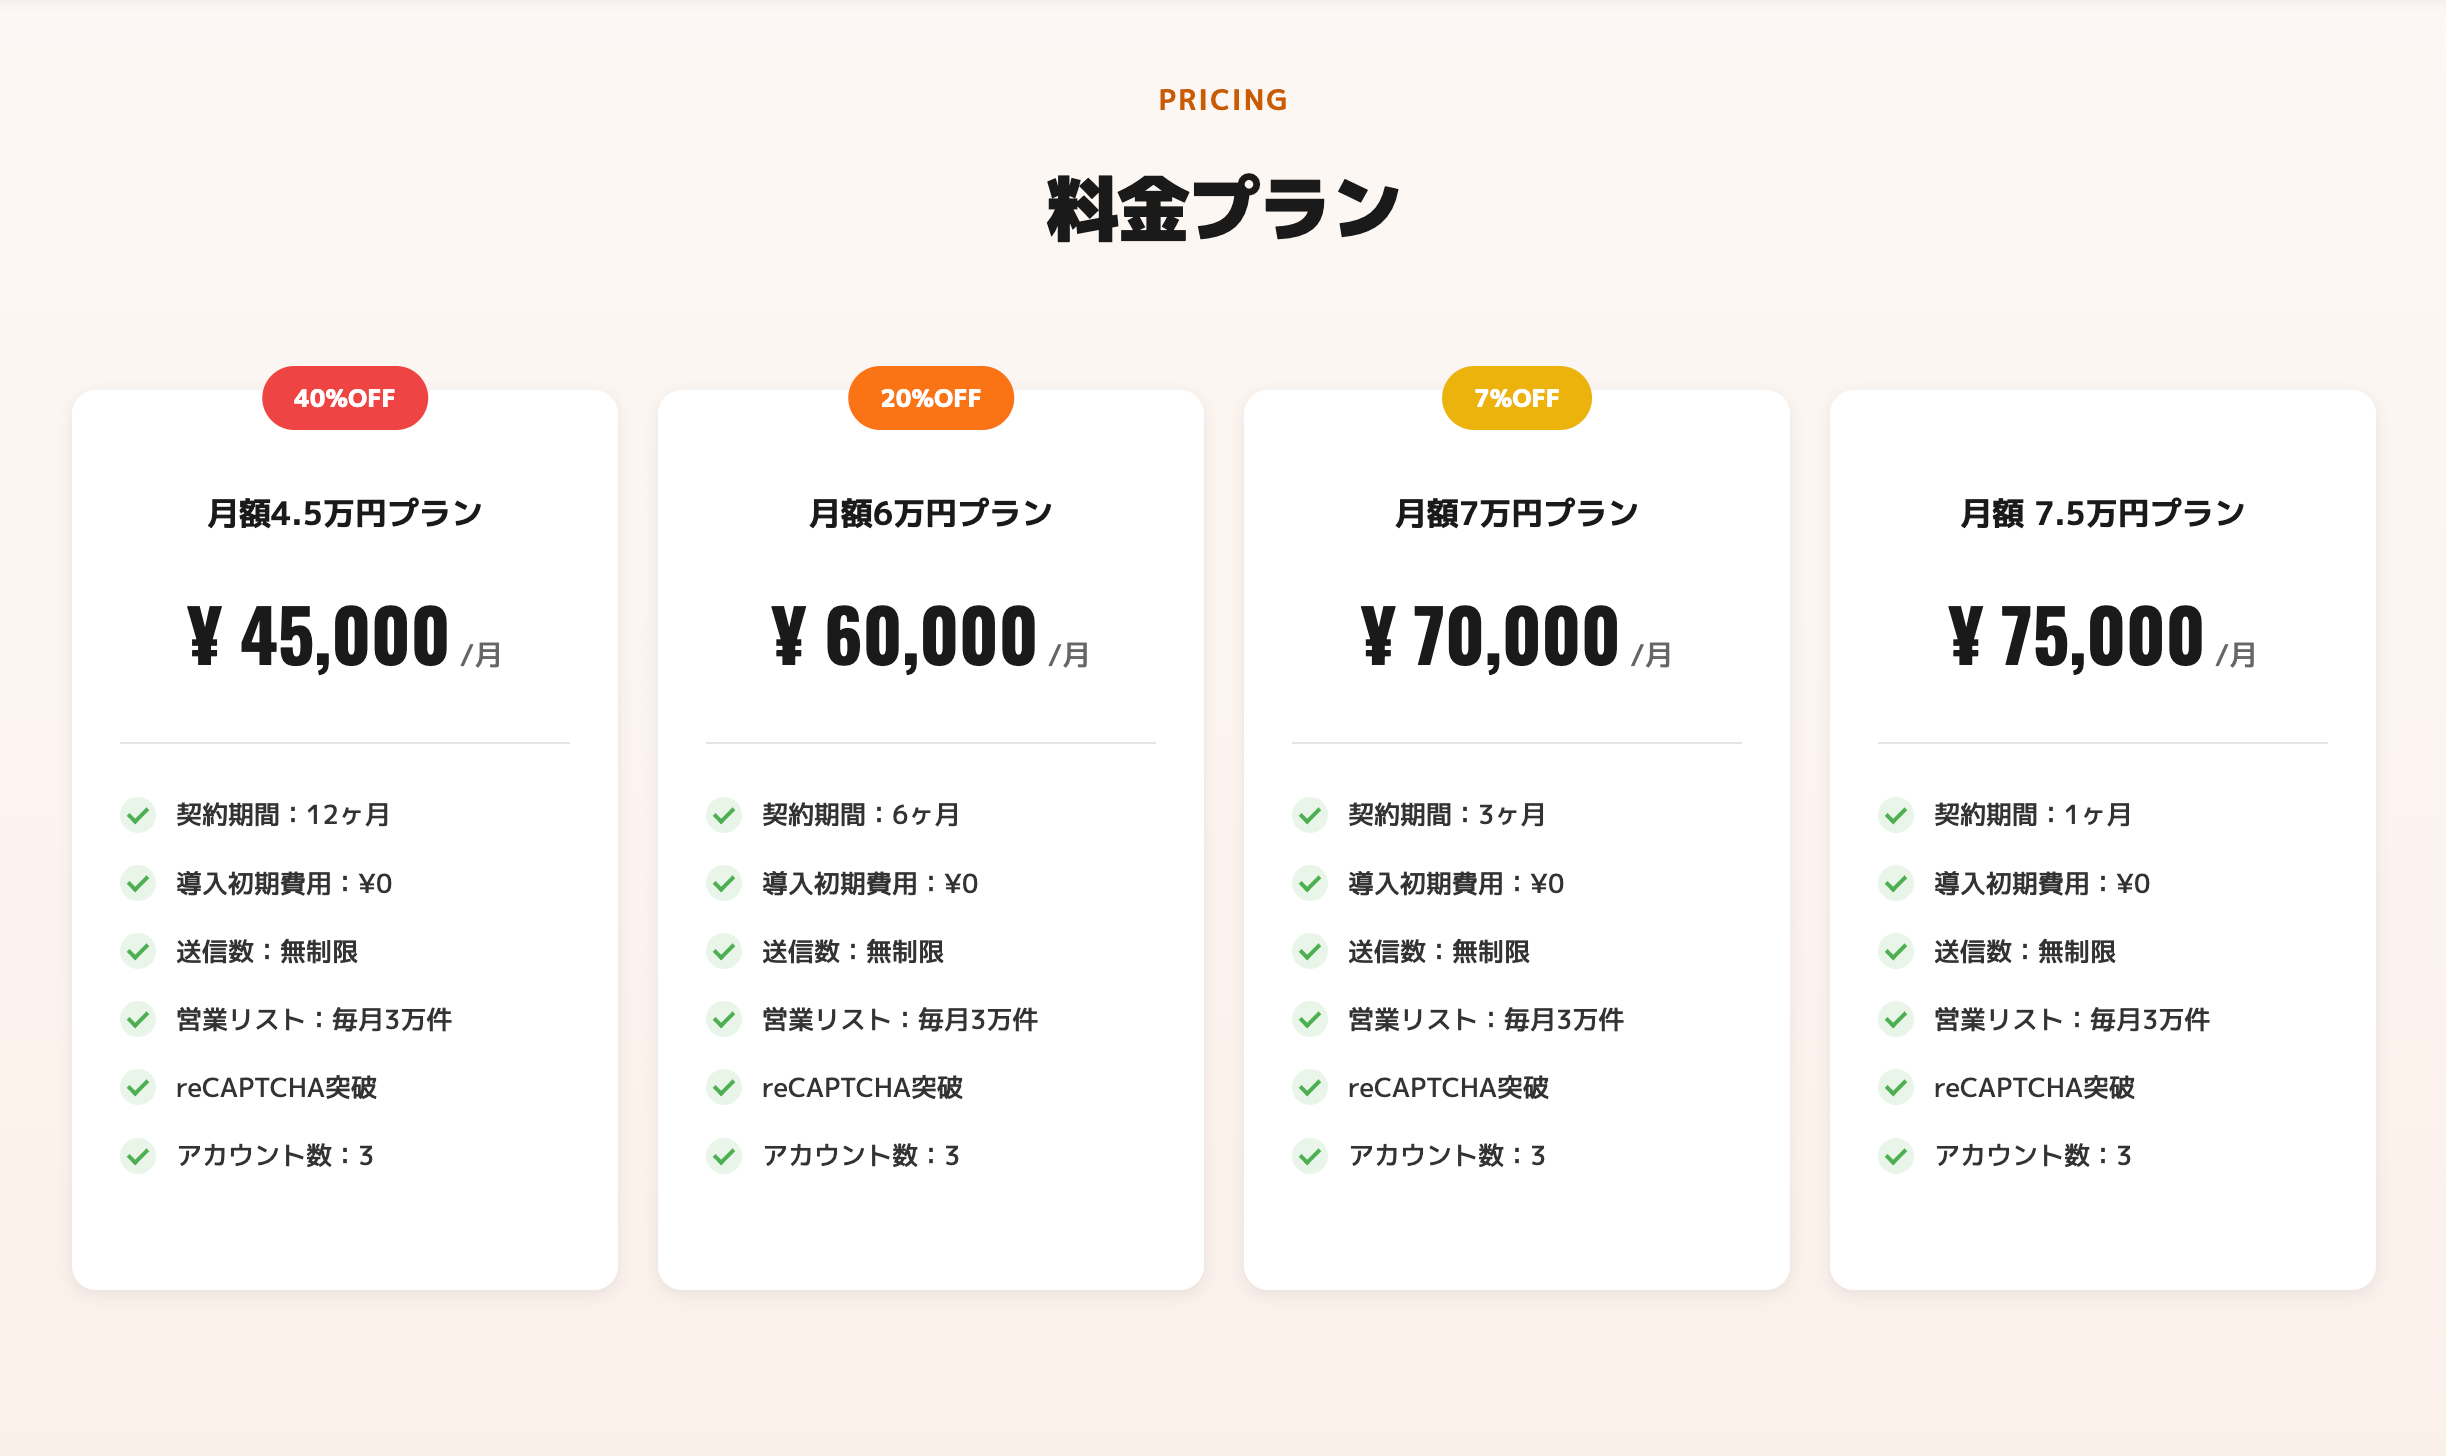
Task: Select the 月額4.5万円プラン title
Action: point(344,513)
